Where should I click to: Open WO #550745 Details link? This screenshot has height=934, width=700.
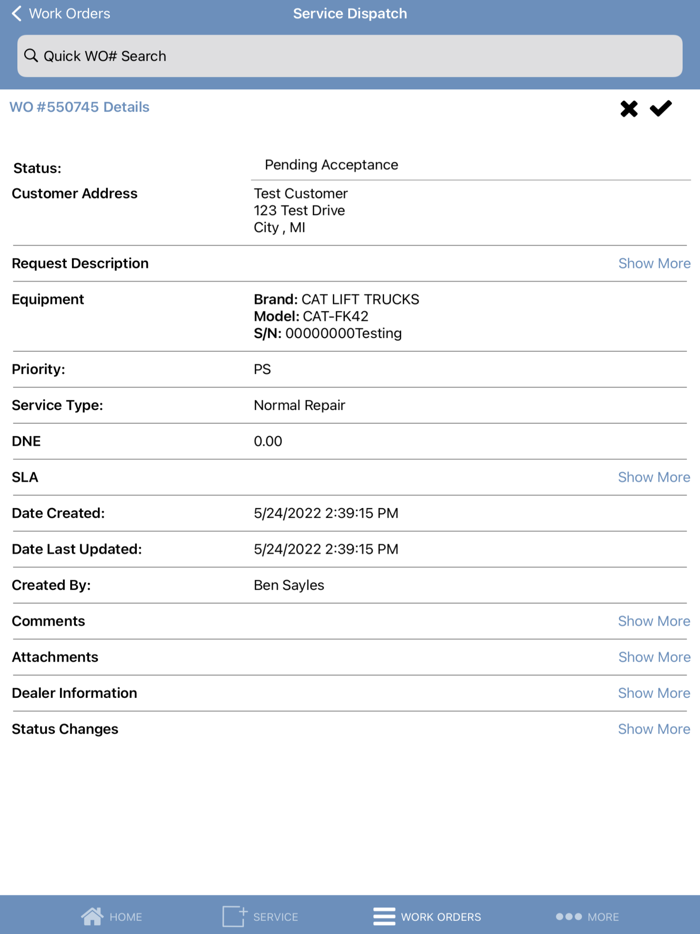pos(79,106)
